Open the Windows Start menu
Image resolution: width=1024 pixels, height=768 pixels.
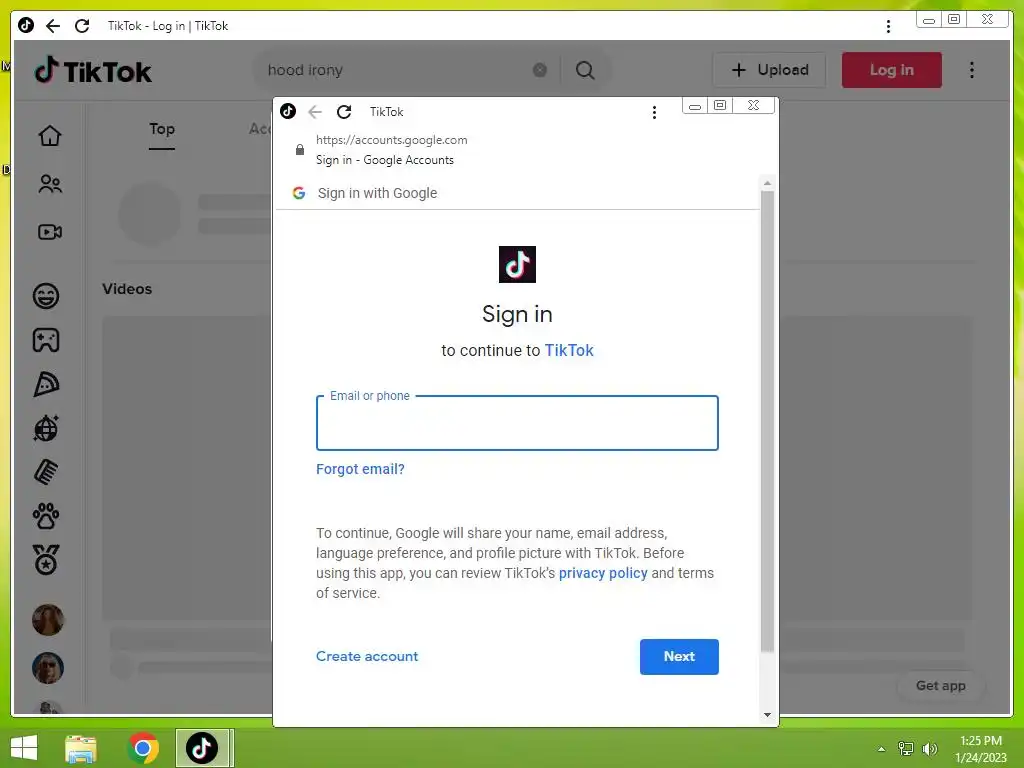coord(24,748)
